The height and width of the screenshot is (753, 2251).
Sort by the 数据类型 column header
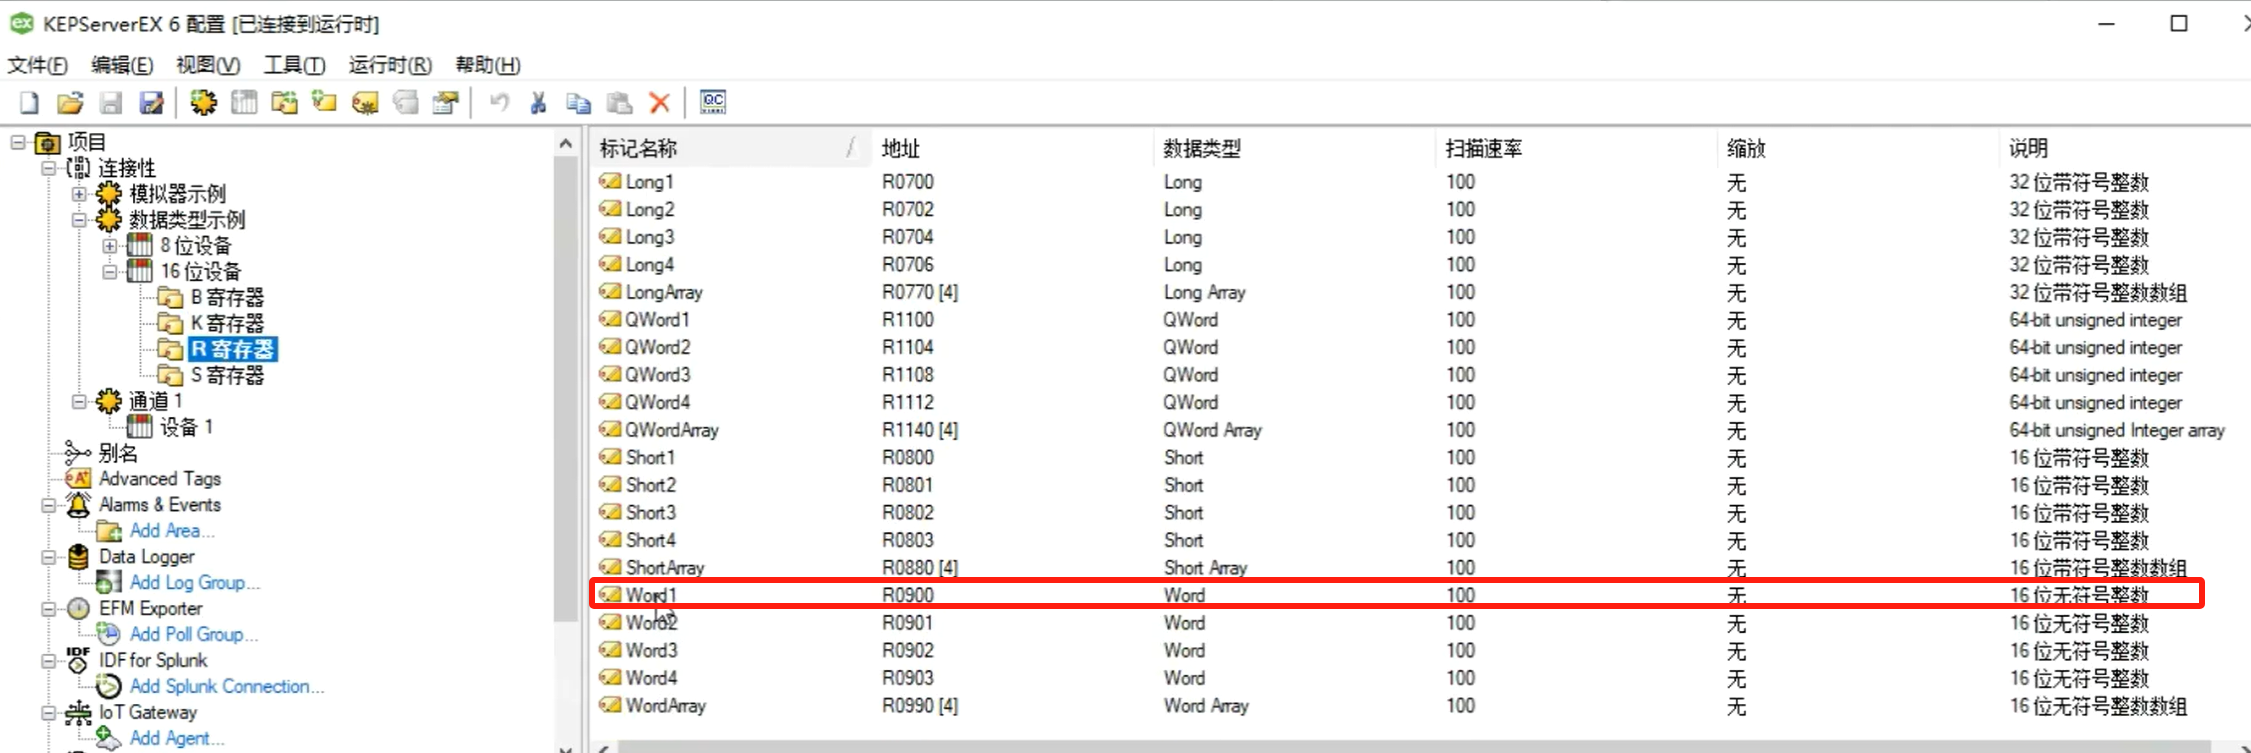tap(1201, 149)
